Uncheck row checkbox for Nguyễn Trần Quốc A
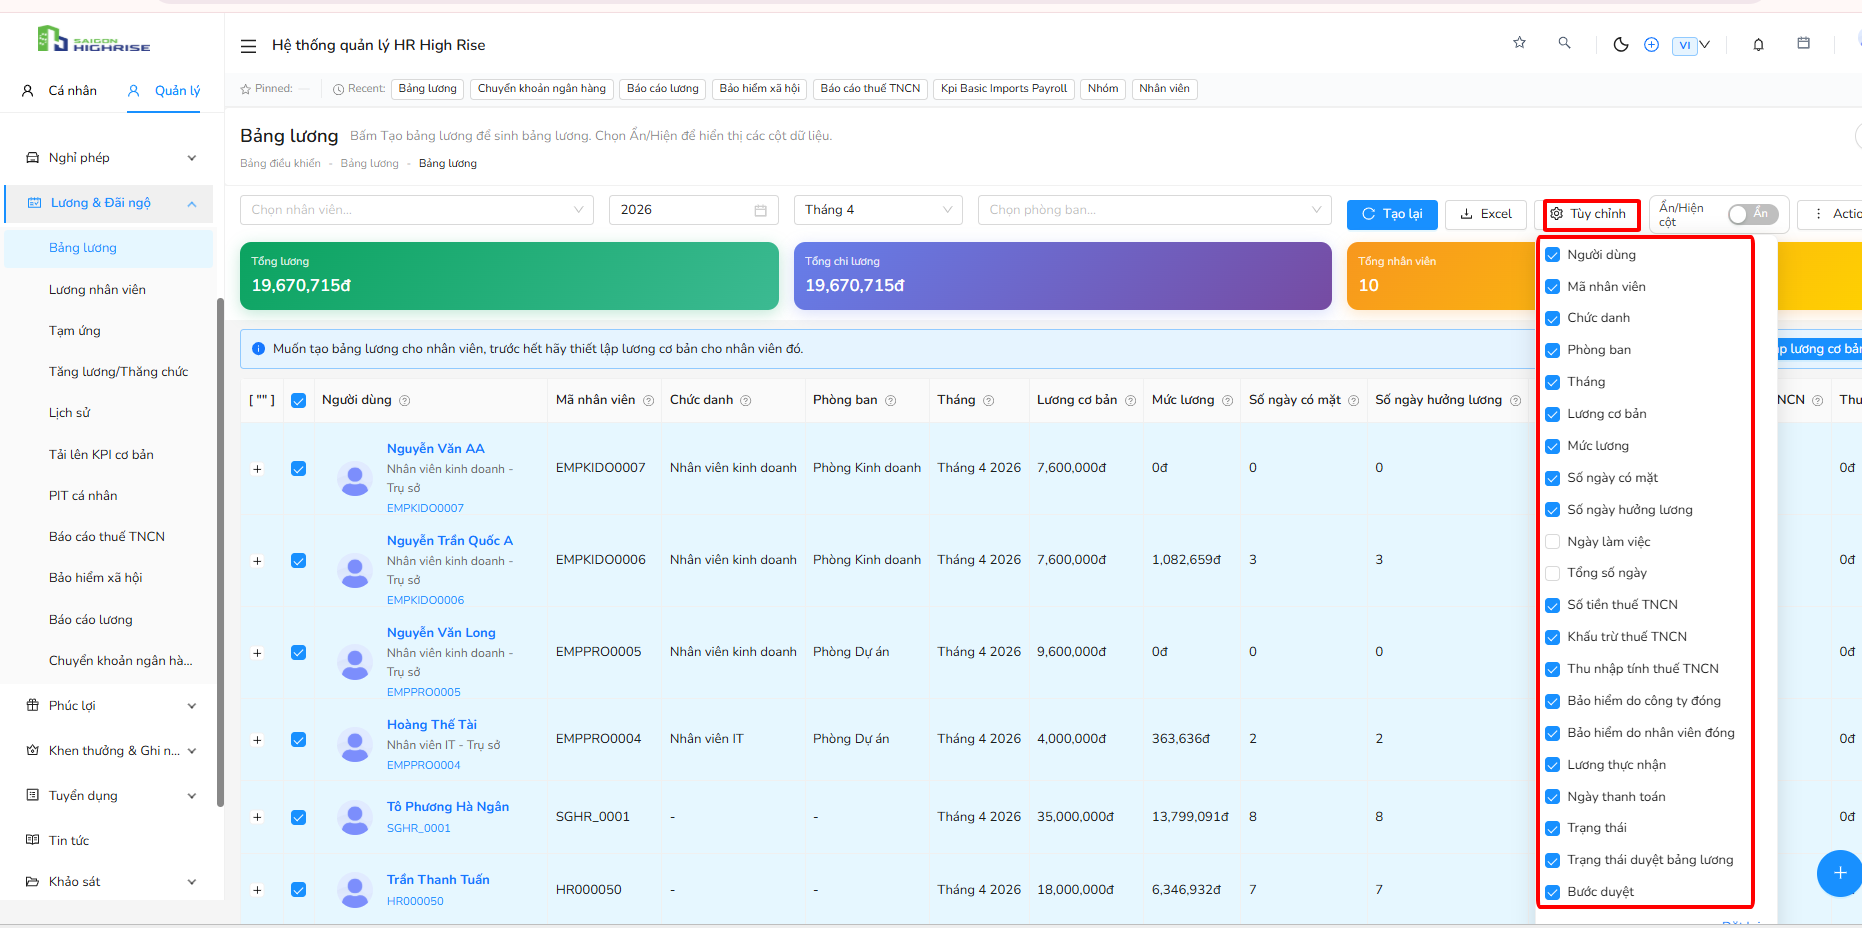The height and width of the screenshot is (928, 1862). [298, 561]
